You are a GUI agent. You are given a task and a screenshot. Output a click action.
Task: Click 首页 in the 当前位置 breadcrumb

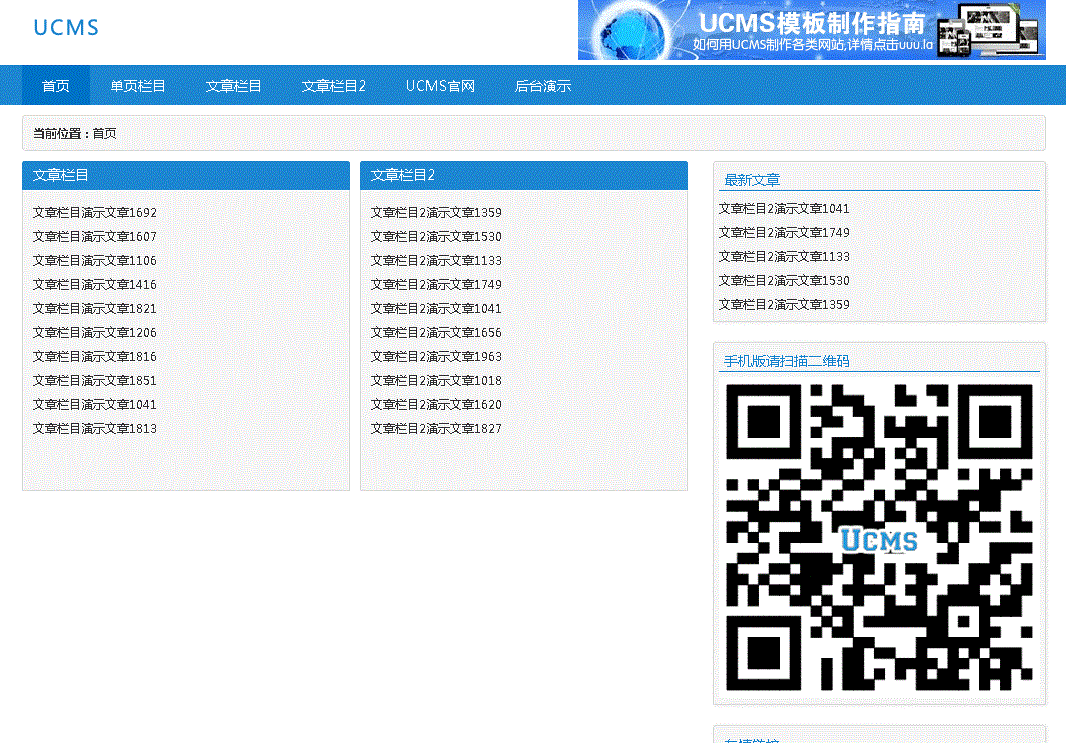[105, 133]
